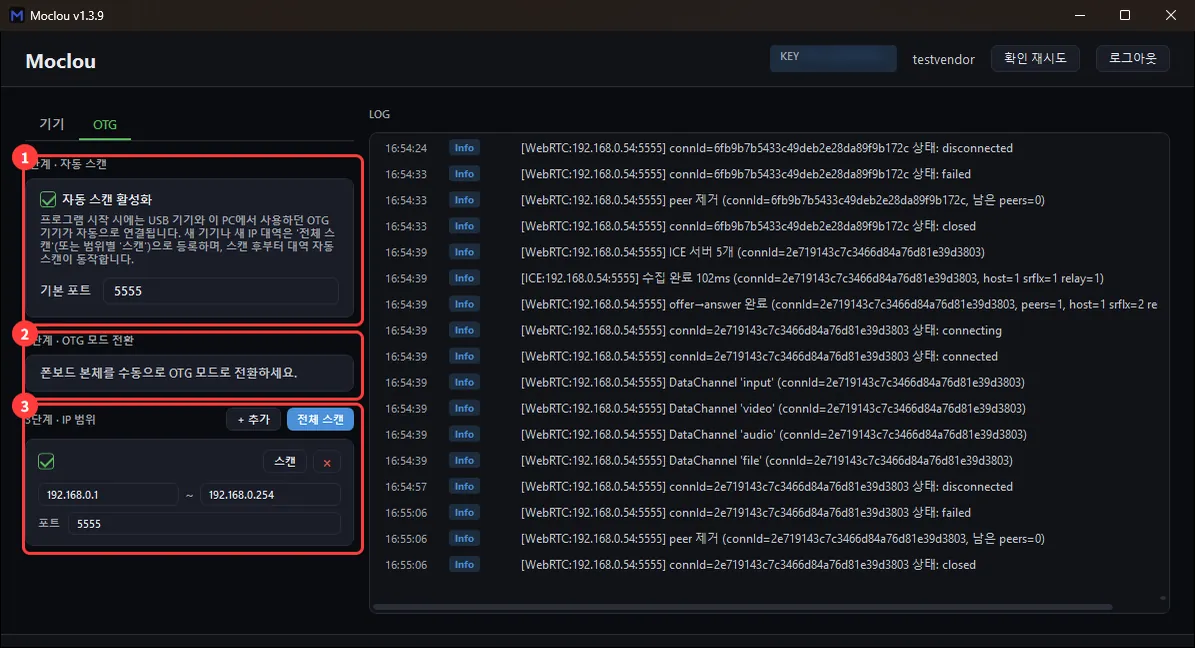The image size is (1195, 648).
Task: Click the 확인 재시도 button
Action: coord(1035,59)
